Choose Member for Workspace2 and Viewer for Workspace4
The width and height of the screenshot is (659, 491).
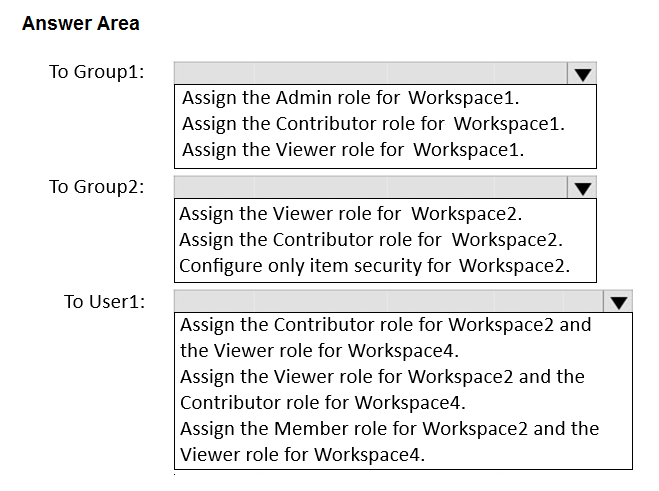coord(390,442)
